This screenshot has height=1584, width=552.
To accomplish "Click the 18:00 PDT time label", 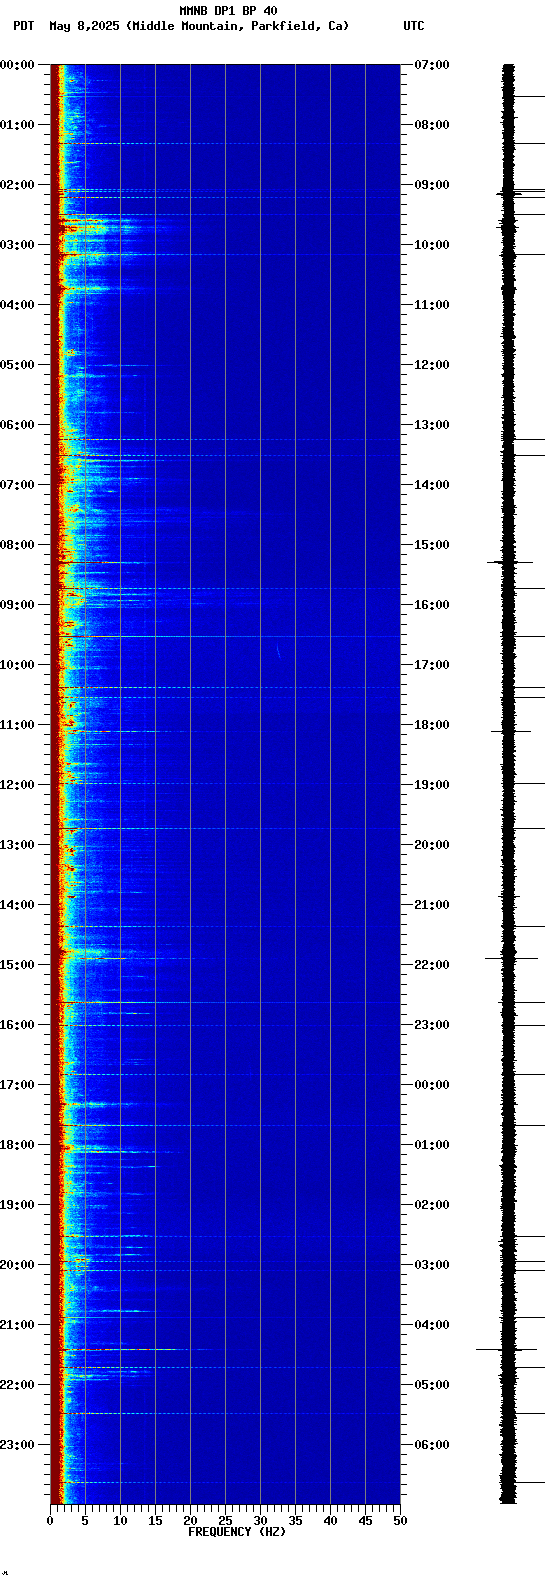I will tap(18, 1145).
